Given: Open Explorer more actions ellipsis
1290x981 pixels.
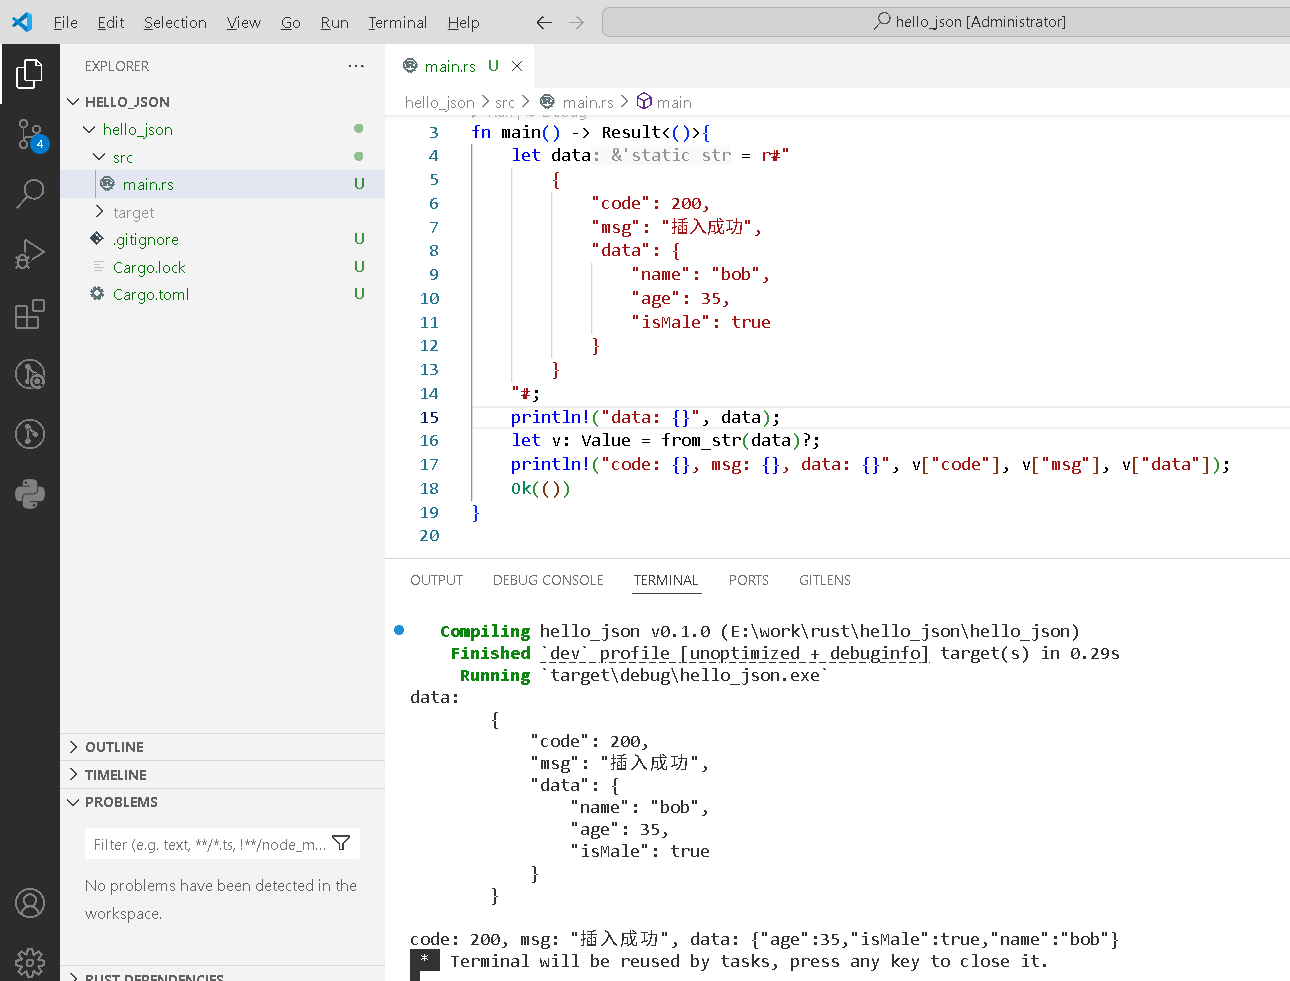Looking at the screenshot, I should click(356, 66).
